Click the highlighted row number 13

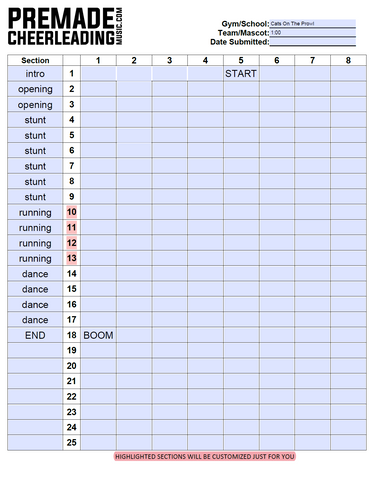[x=71, y=258]
